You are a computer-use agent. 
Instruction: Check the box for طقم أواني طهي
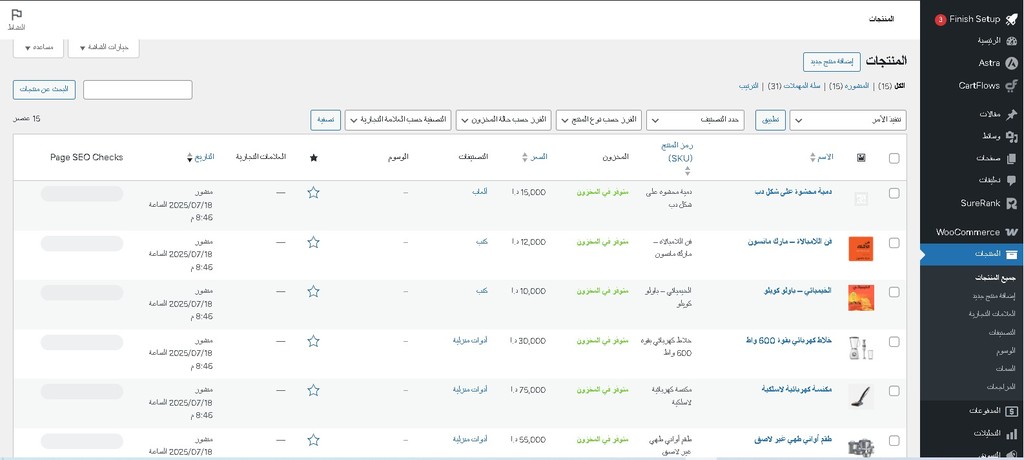pos(894,440)
